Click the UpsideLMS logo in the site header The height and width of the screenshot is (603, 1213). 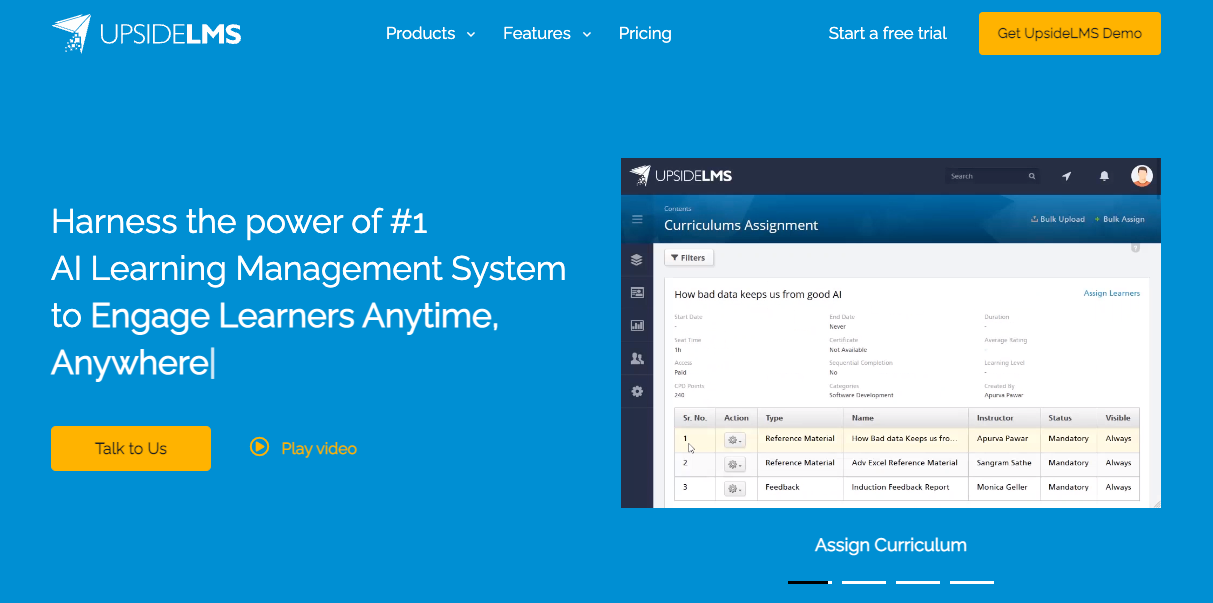click(147, 33)
